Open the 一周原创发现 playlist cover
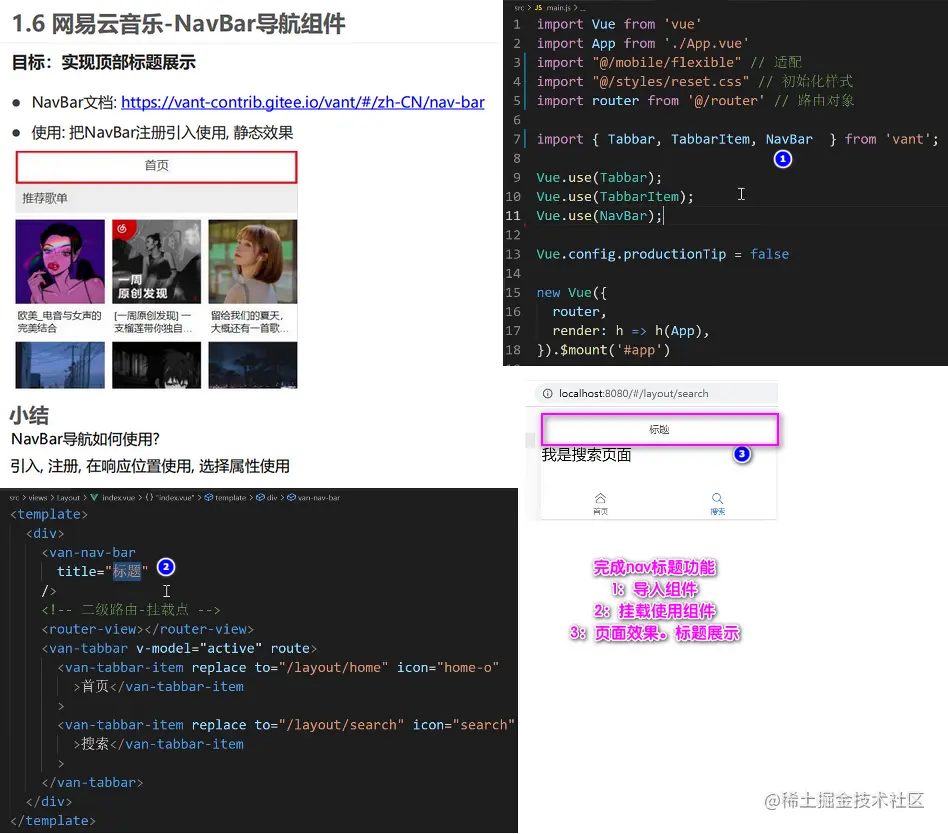Viewport: 948px width, 834px height. click(x=157, y=261)
